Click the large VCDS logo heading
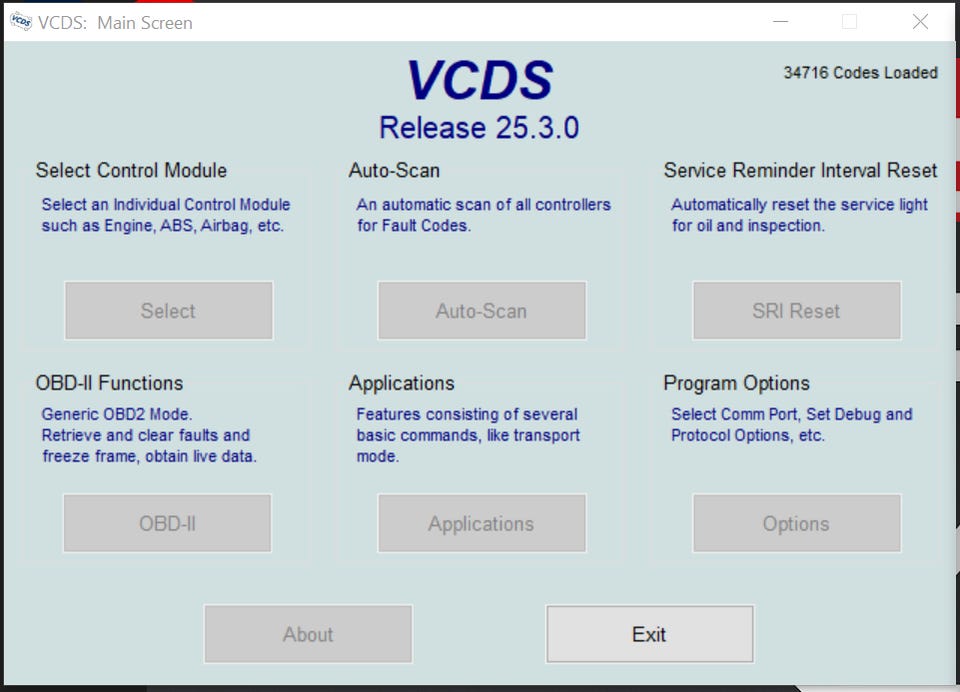960x692 pixels. point(480,80)
